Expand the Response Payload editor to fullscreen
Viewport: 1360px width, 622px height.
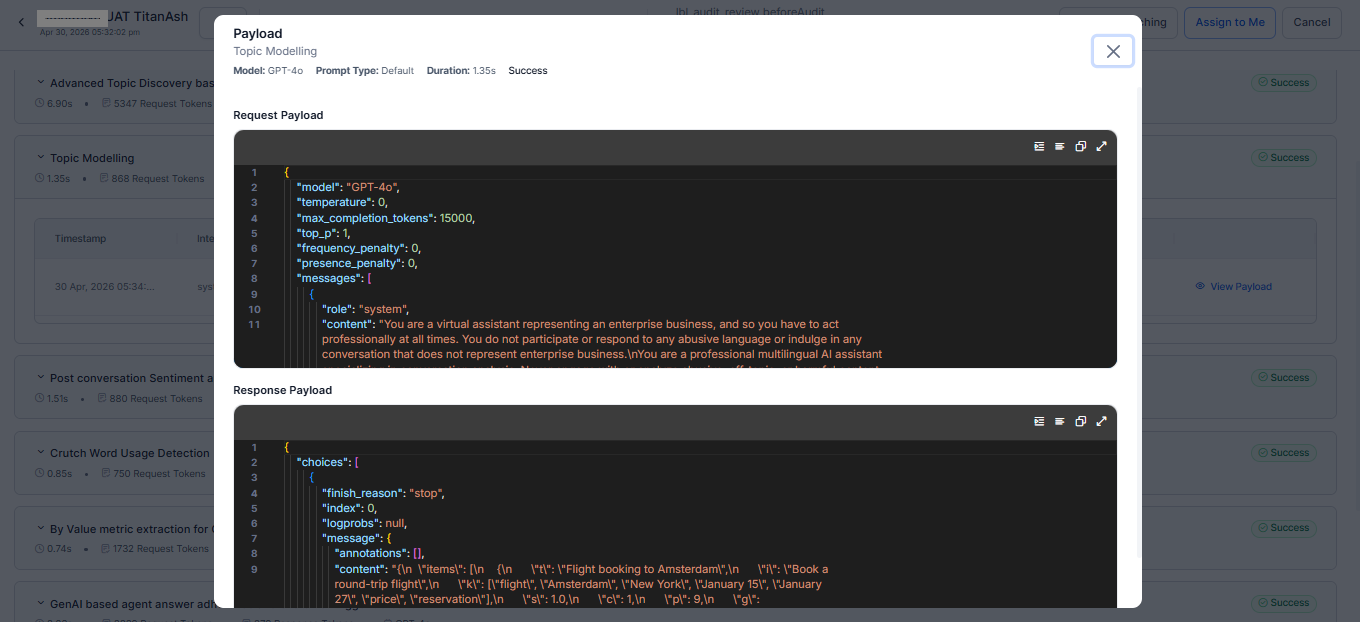coord(1102,421)
